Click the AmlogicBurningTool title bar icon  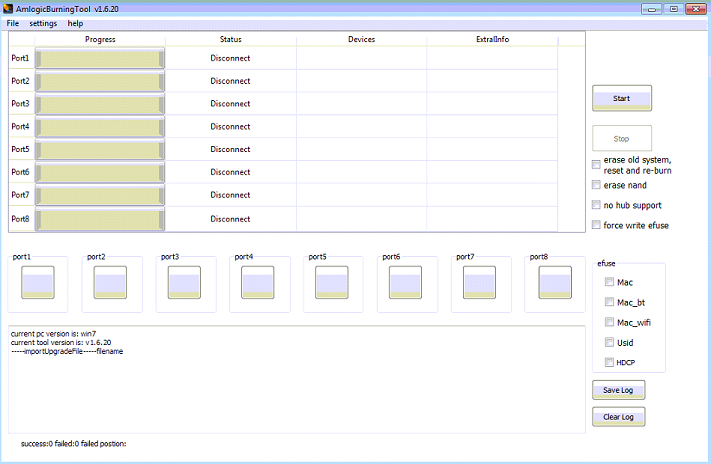click(x=8, y=9)
